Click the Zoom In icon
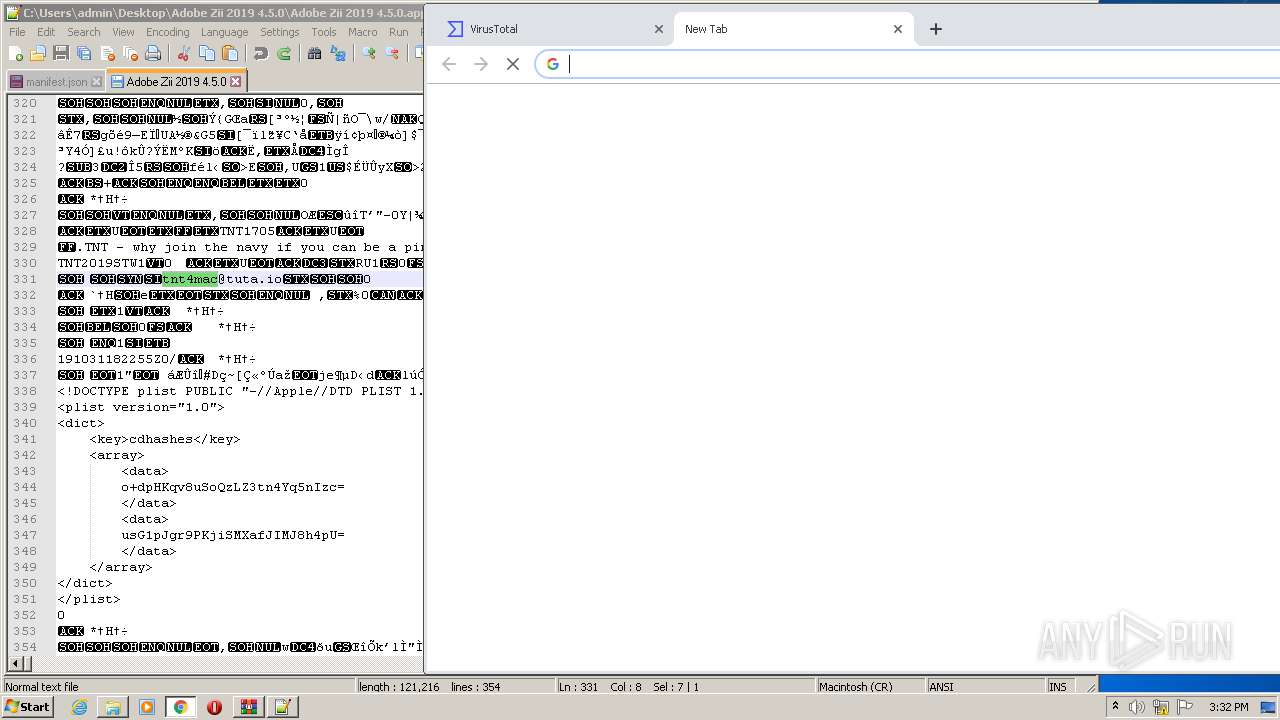The width and height of the screenshot is (1280, 720). click(x=369, y=54)
